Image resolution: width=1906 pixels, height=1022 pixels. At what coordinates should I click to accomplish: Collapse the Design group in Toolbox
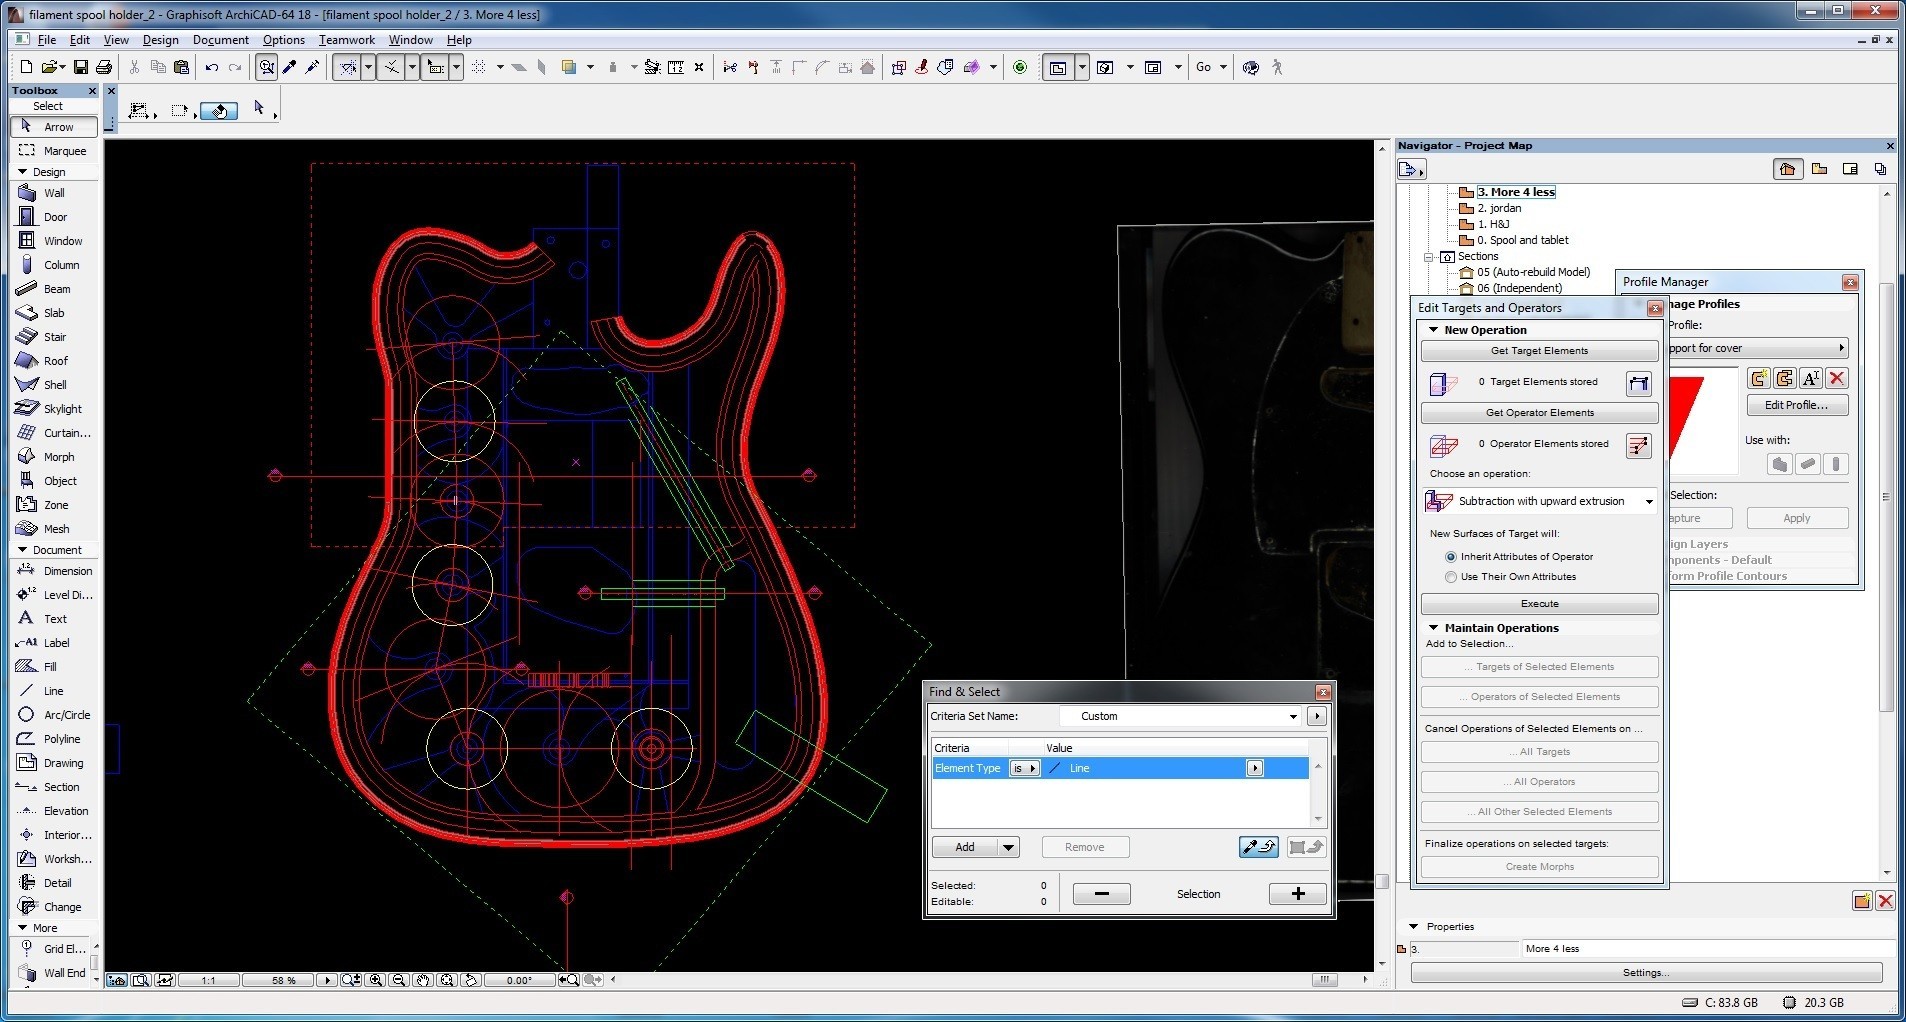pyautogui.click(x=23, y=172)
